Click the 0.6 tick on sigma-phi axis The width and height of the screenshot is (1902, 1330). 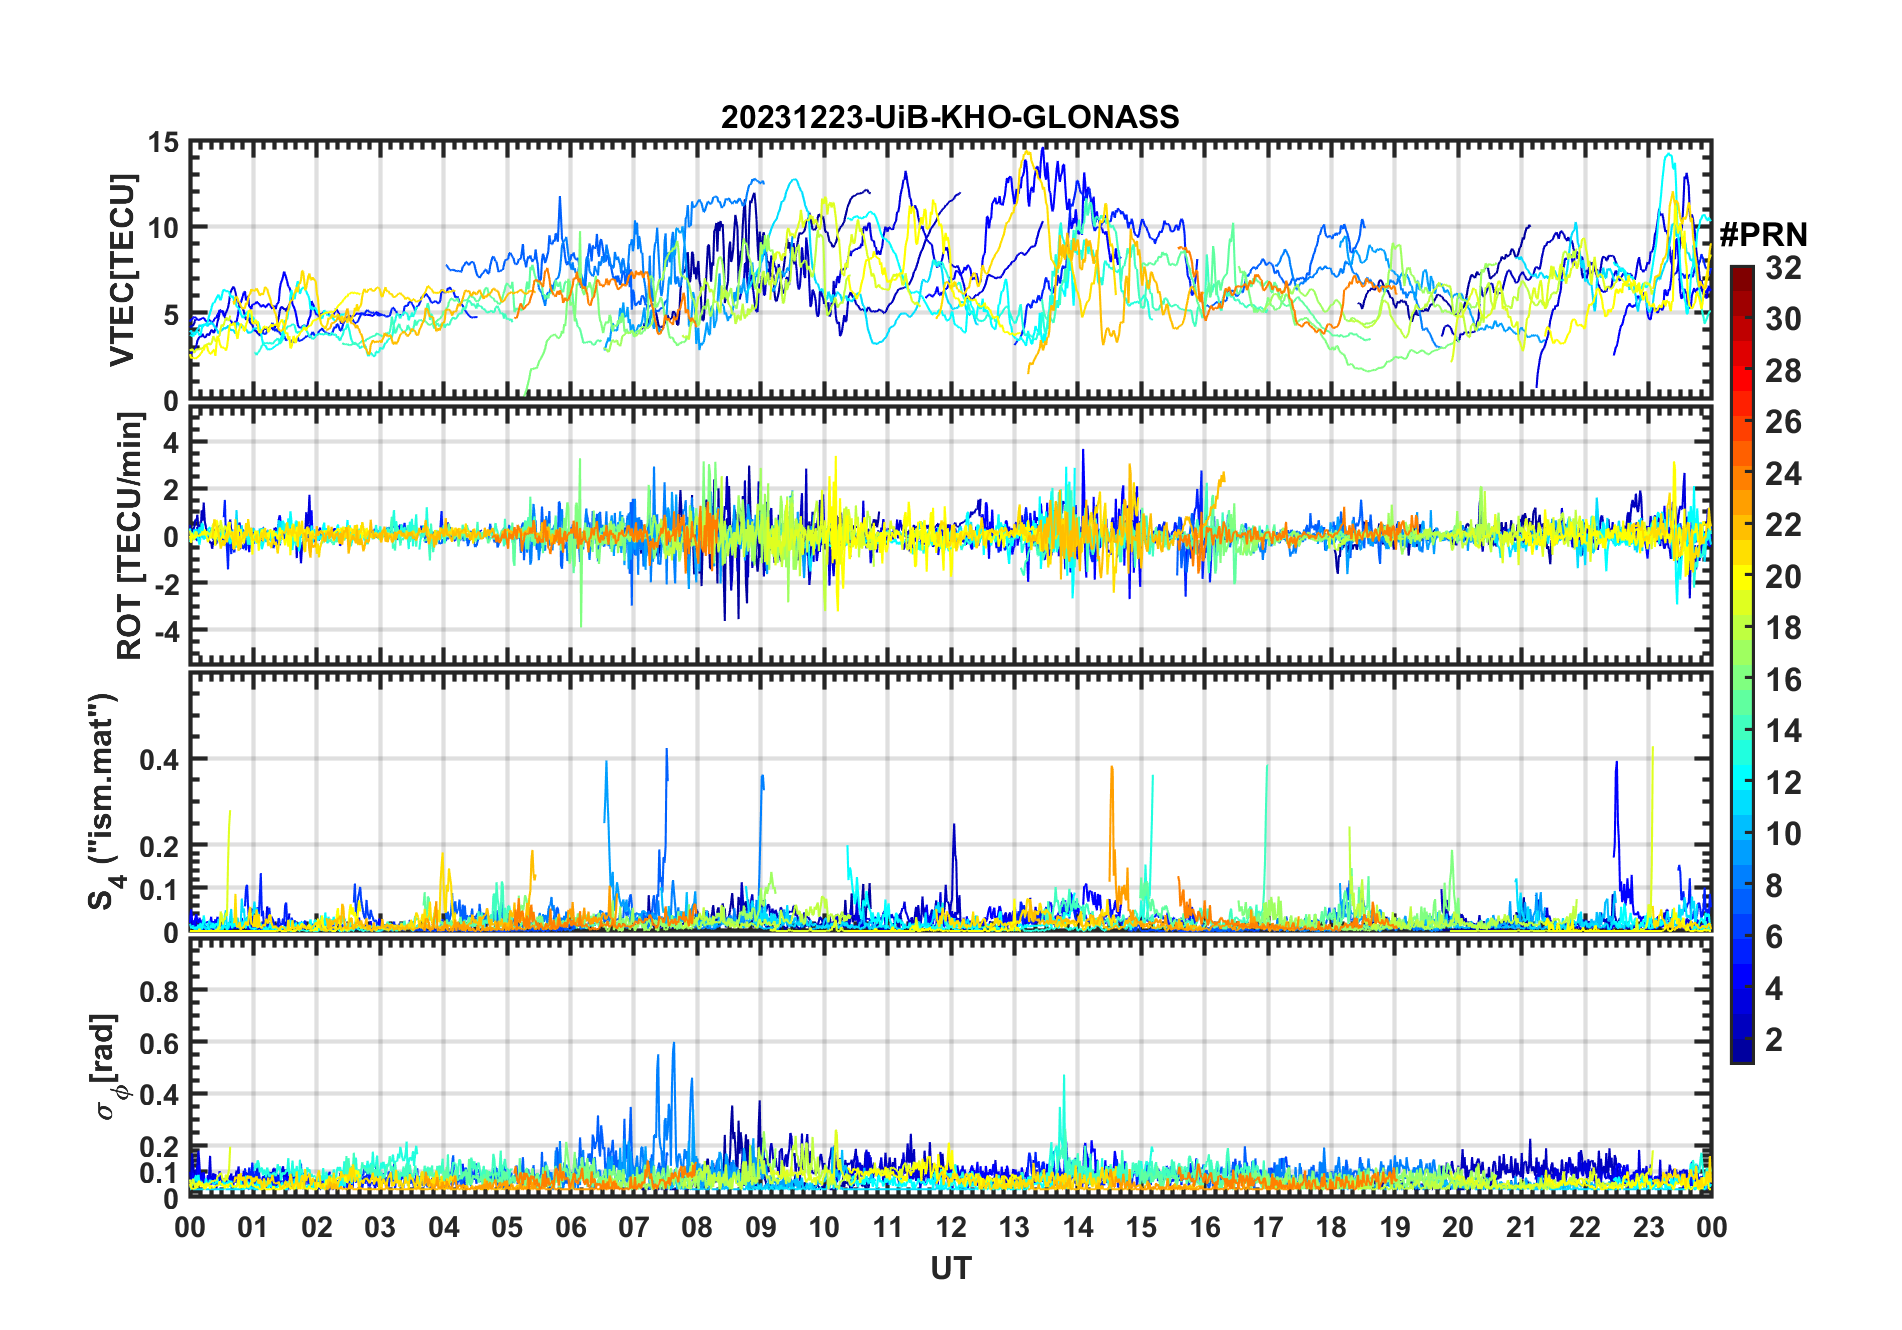[160, 1043]
